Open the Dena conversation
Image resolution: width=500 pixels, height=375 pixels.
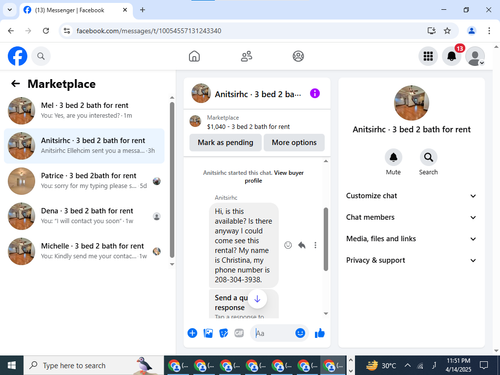coord(84,216)
